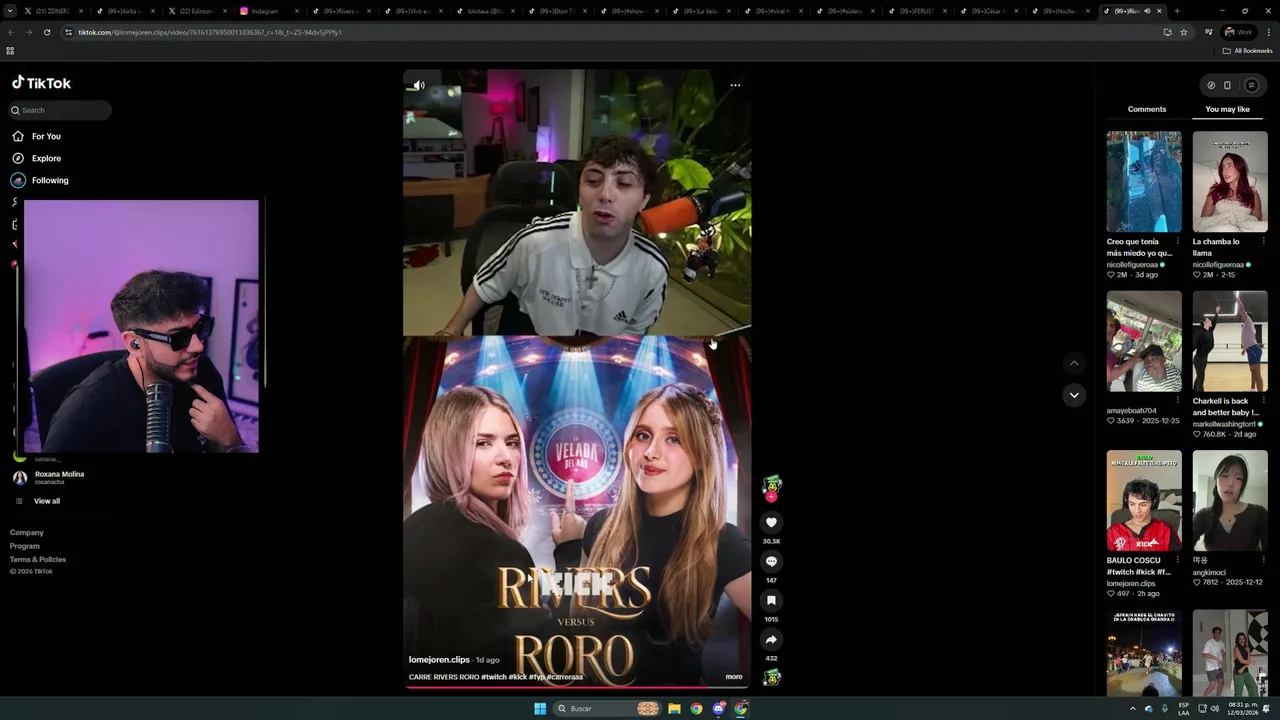The height and width of the screenshot is (720, 1280).
Task: Click the video progress bar
Action: click(x=577, y=687)
